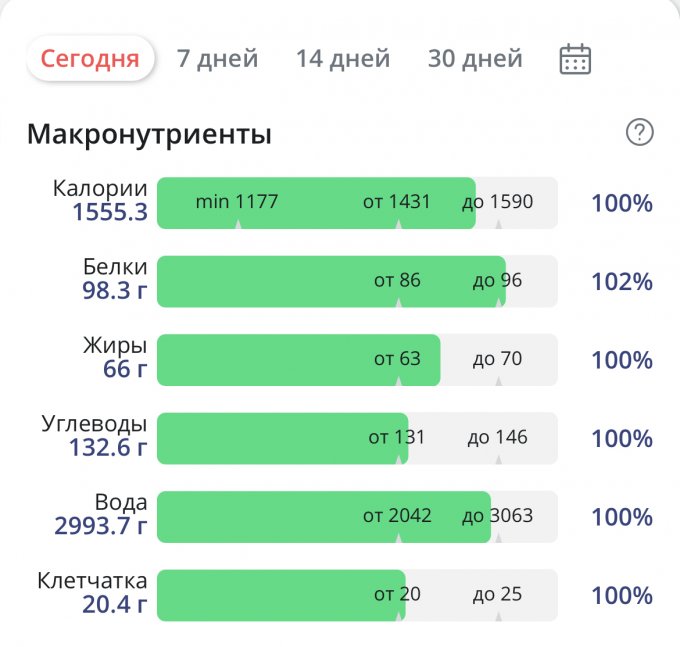Tap the Жиры 66 г value label
The image size is (680, 647).
[x=124, y=369]
